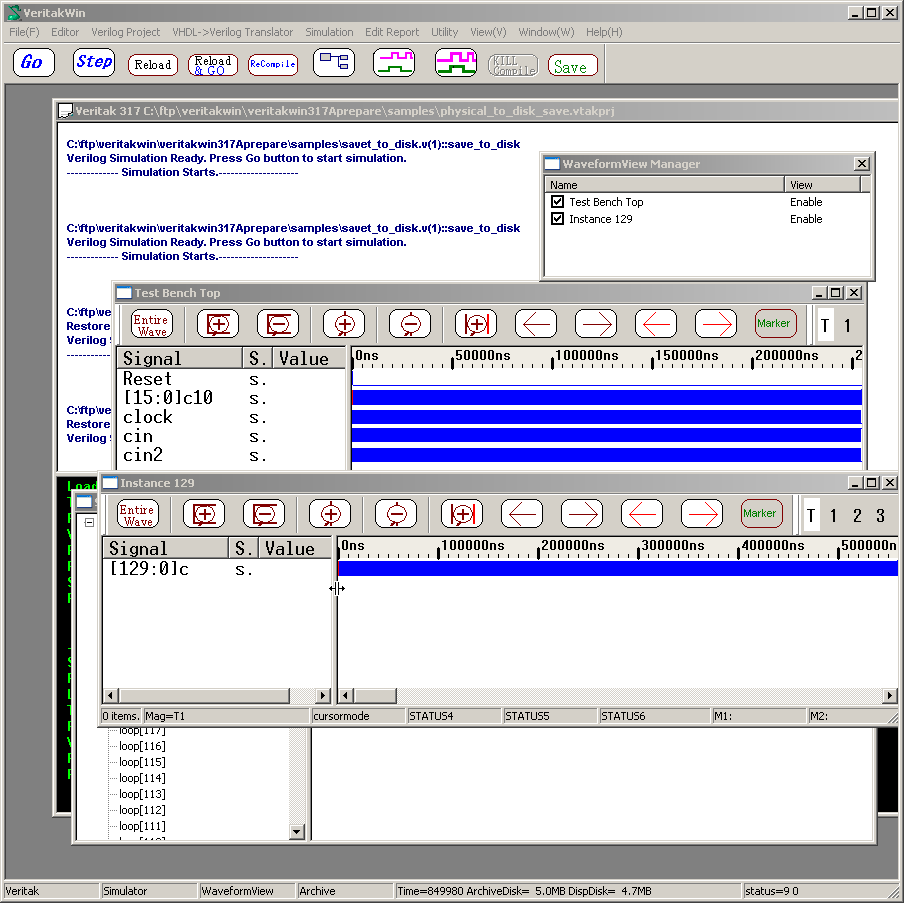Viewport: 904px width, 903px height.
Task: Open the Verilog Project menu
Action: (125, 32)
